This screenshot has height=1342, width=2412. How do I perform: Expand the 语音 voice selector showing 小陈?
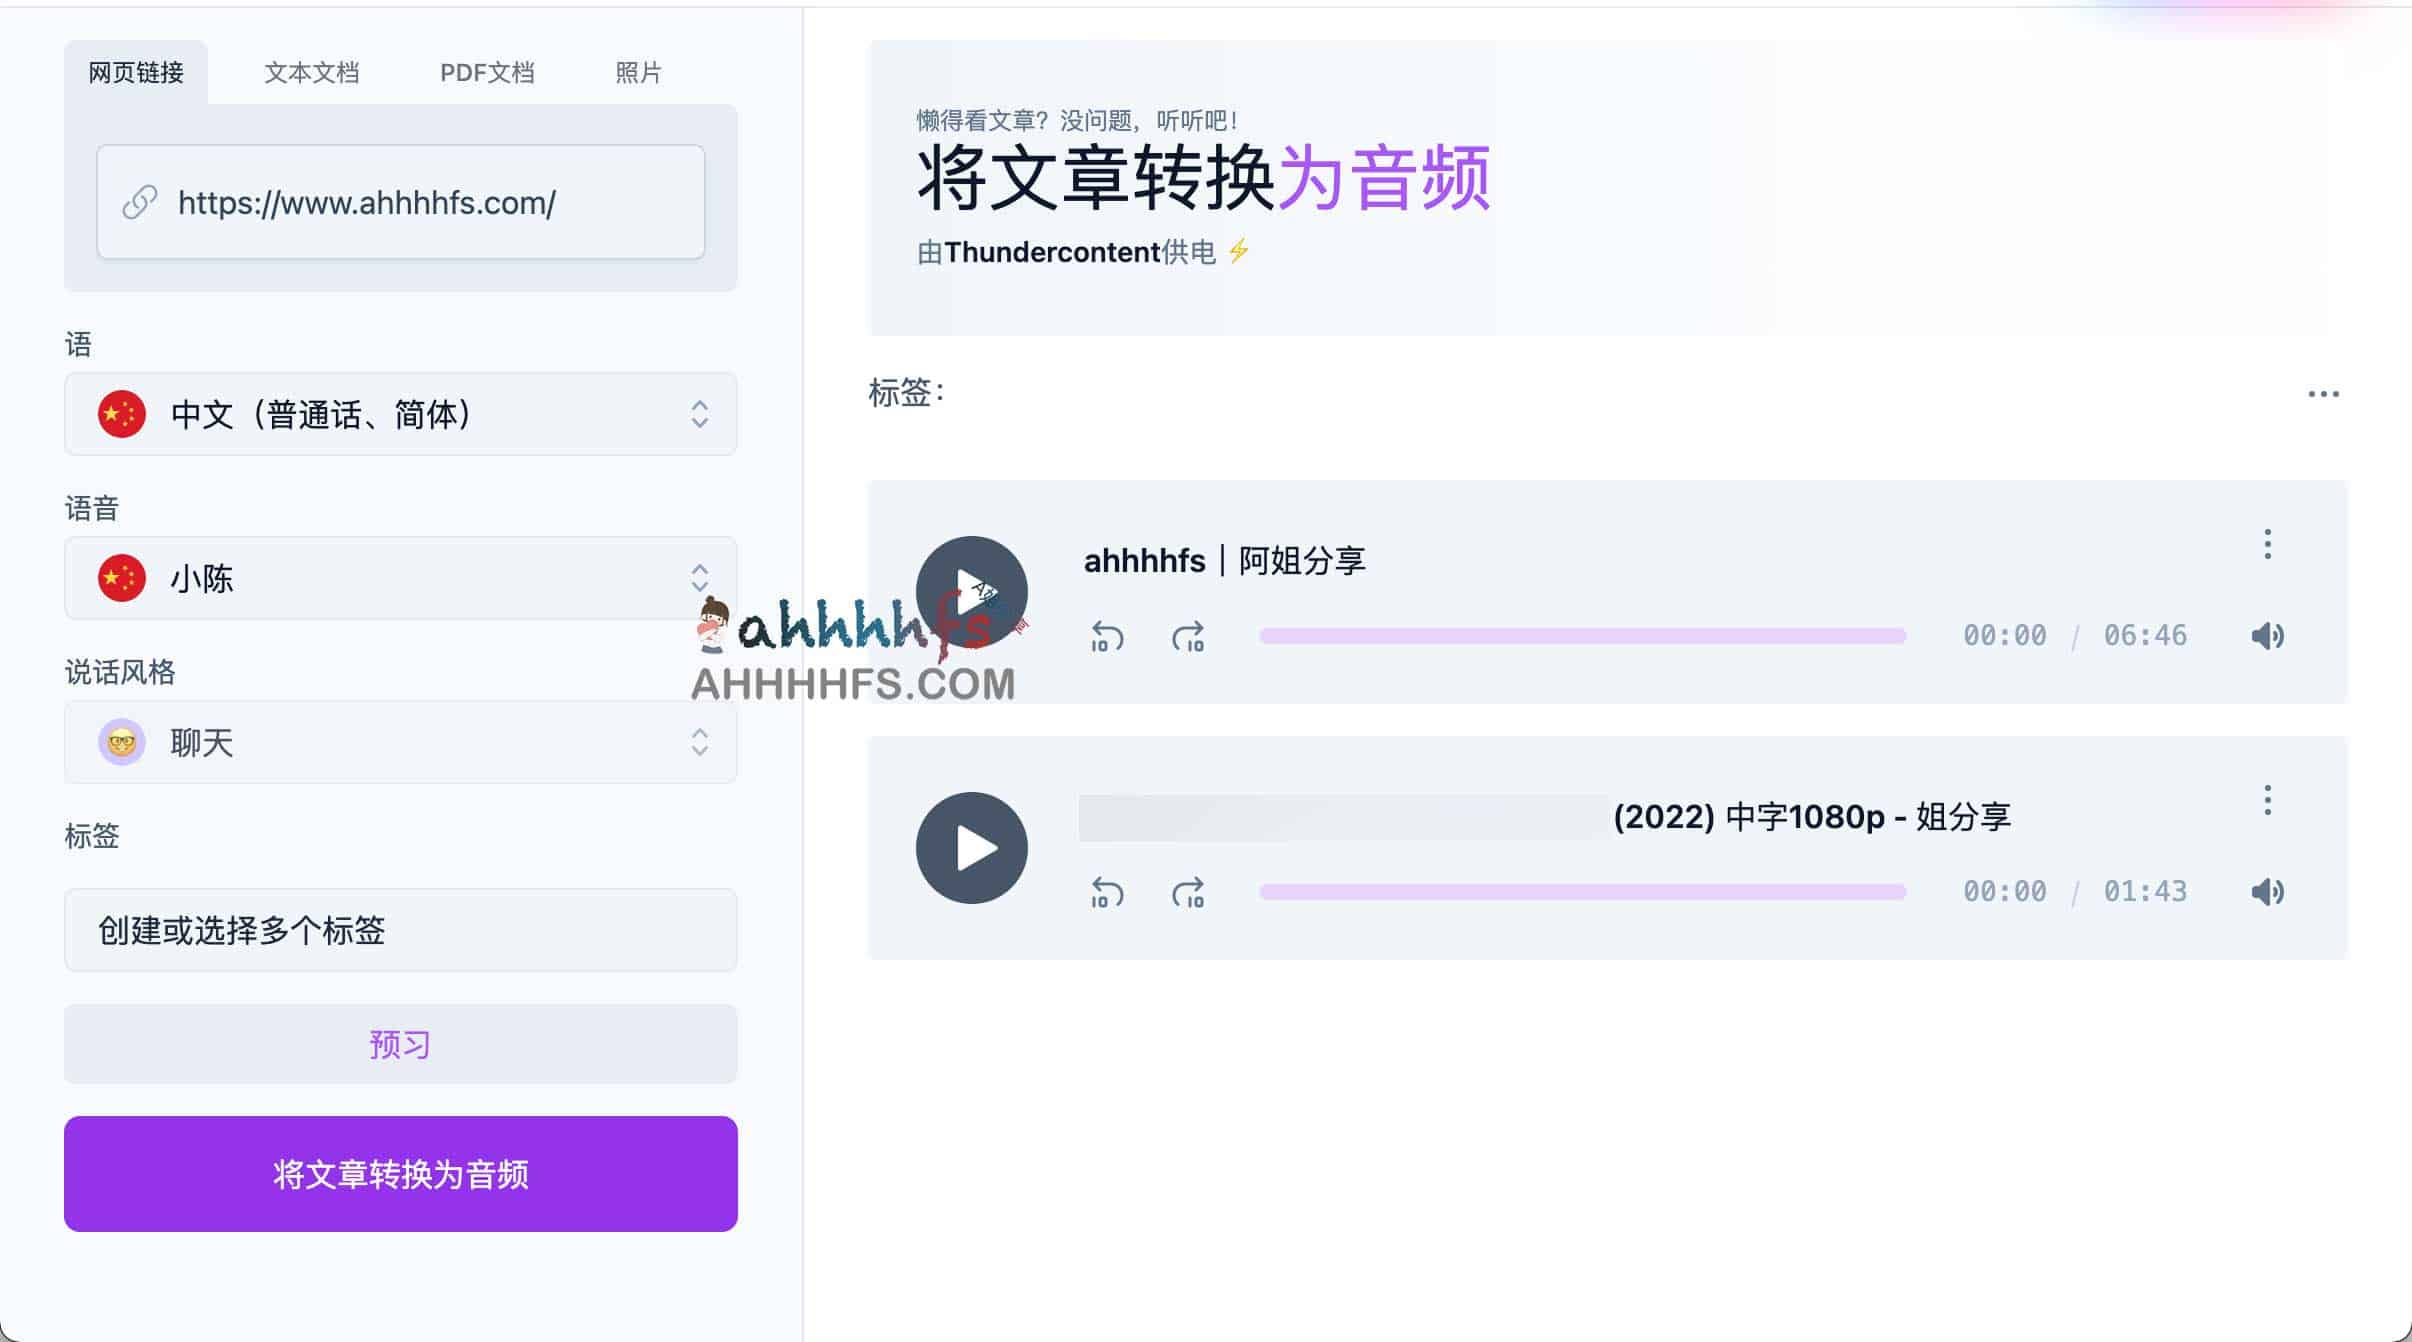point(400,578)
